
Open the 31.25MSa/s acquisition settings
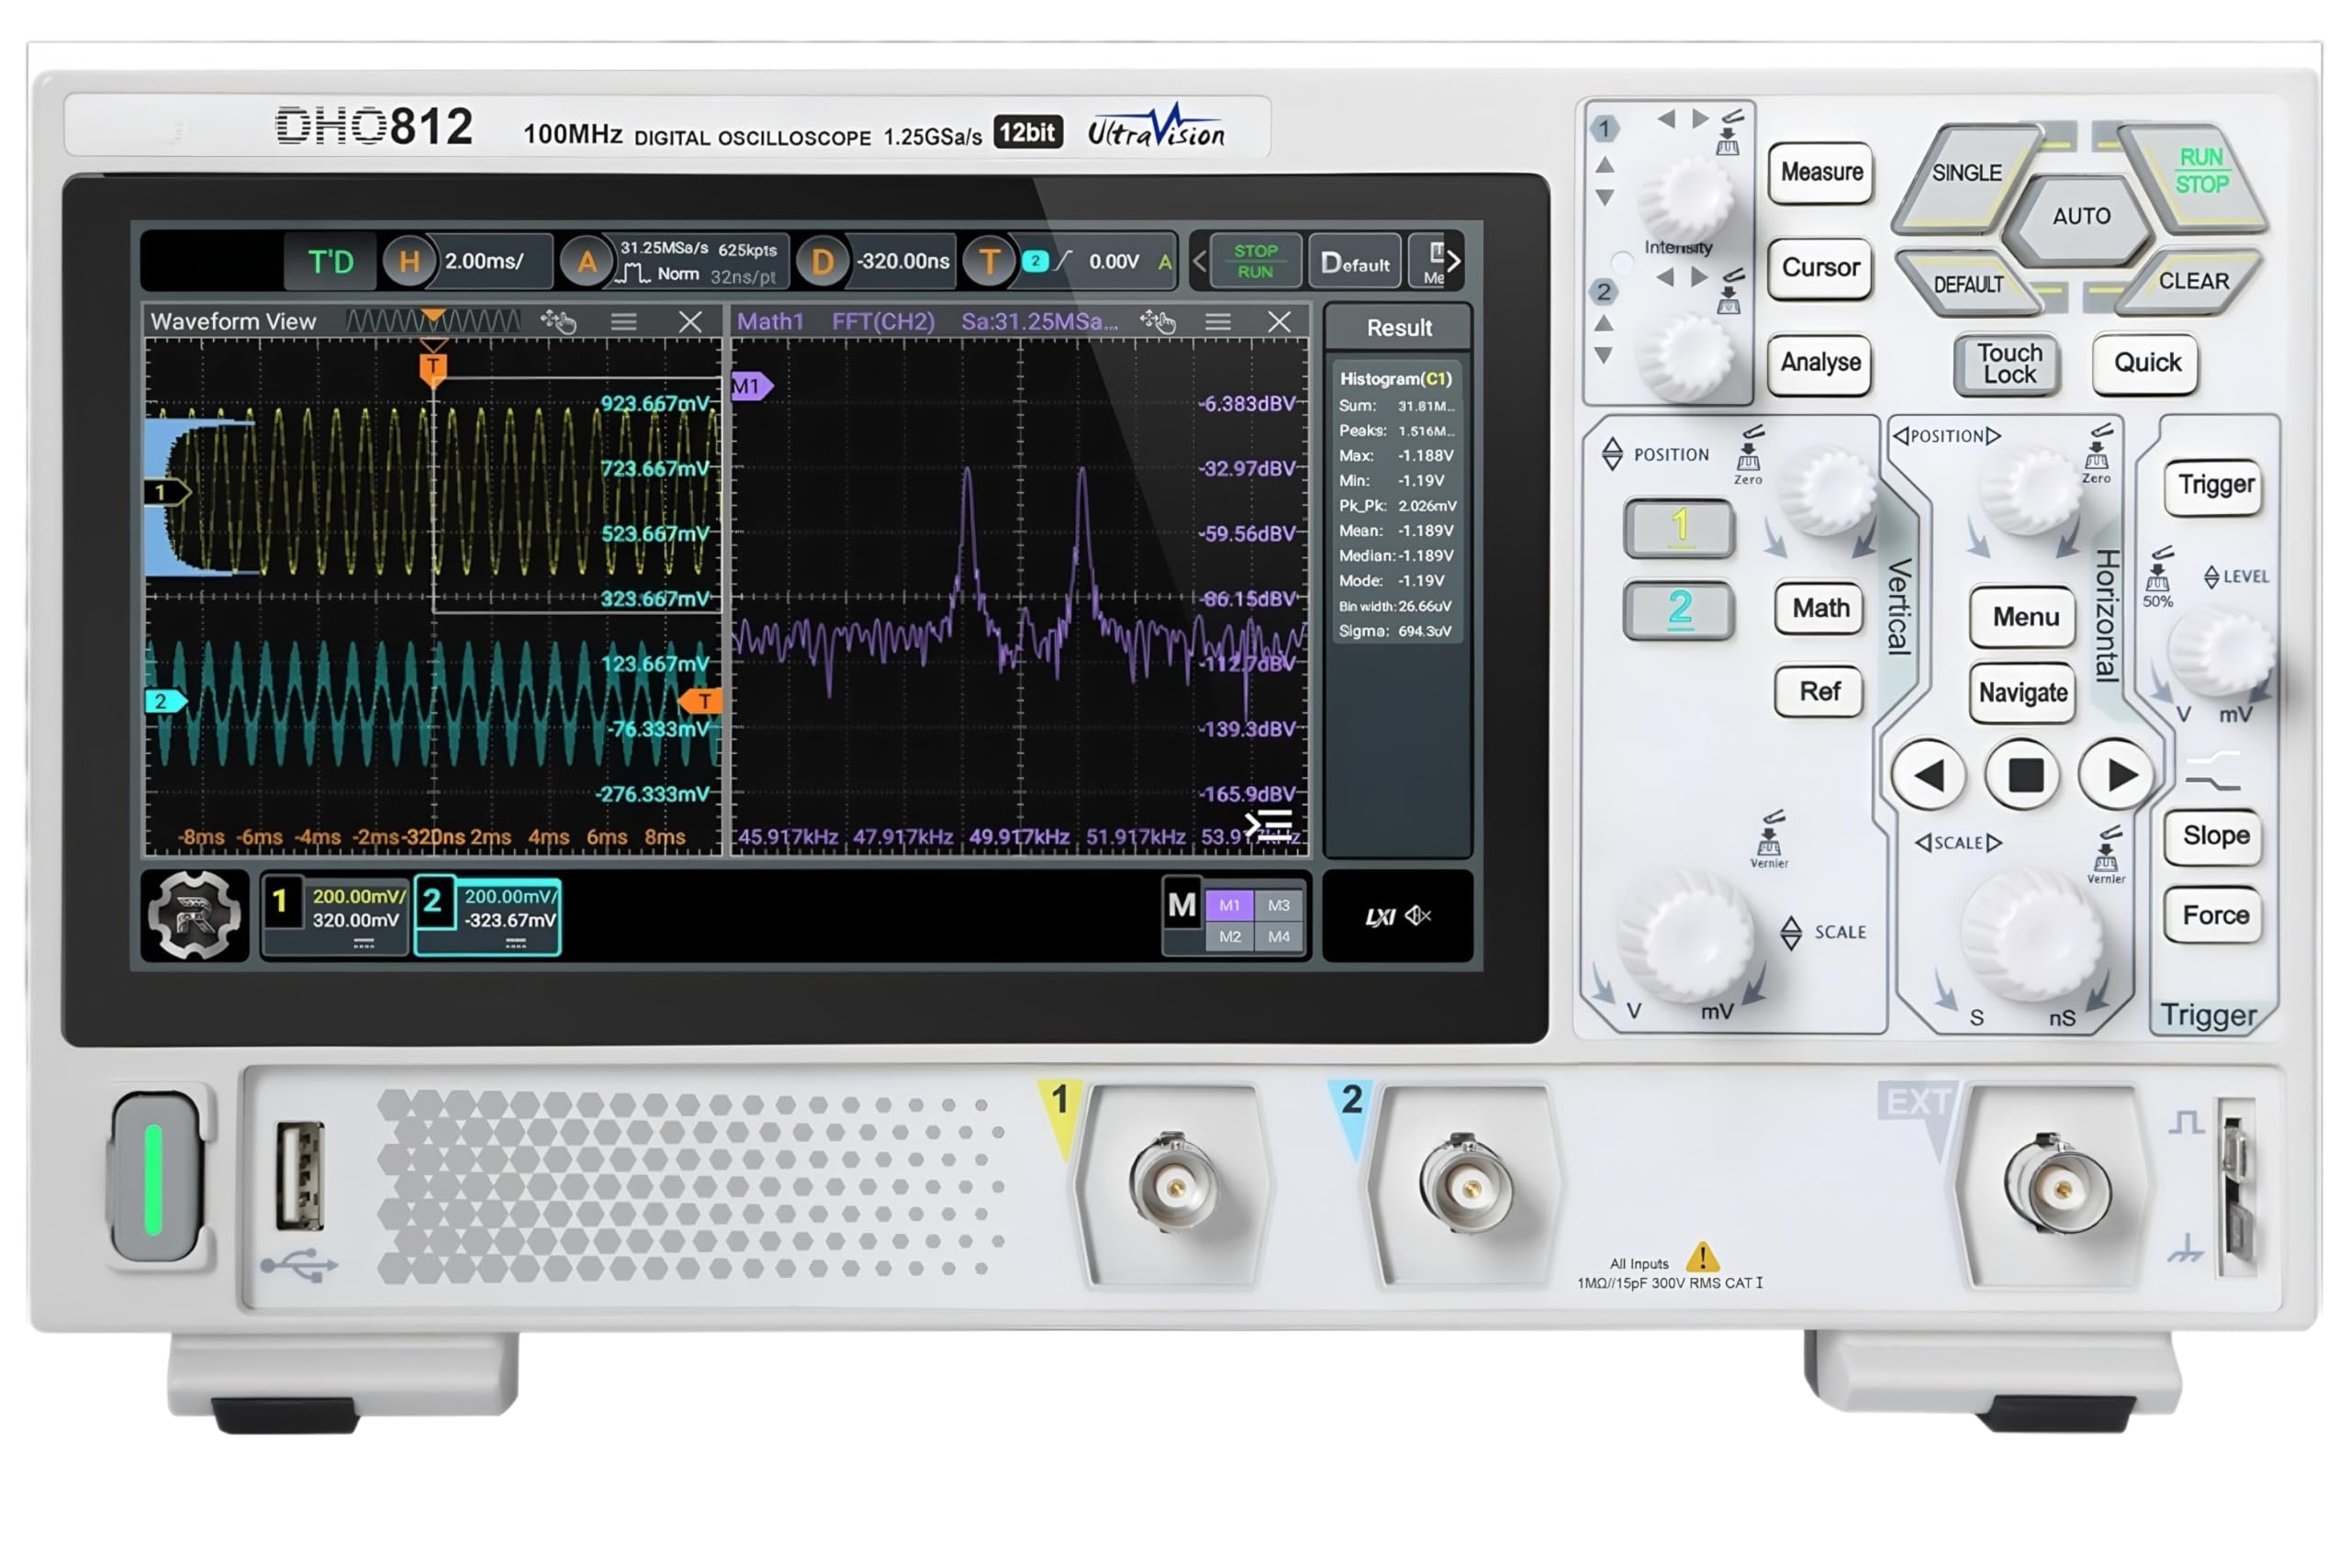(698, 261)
